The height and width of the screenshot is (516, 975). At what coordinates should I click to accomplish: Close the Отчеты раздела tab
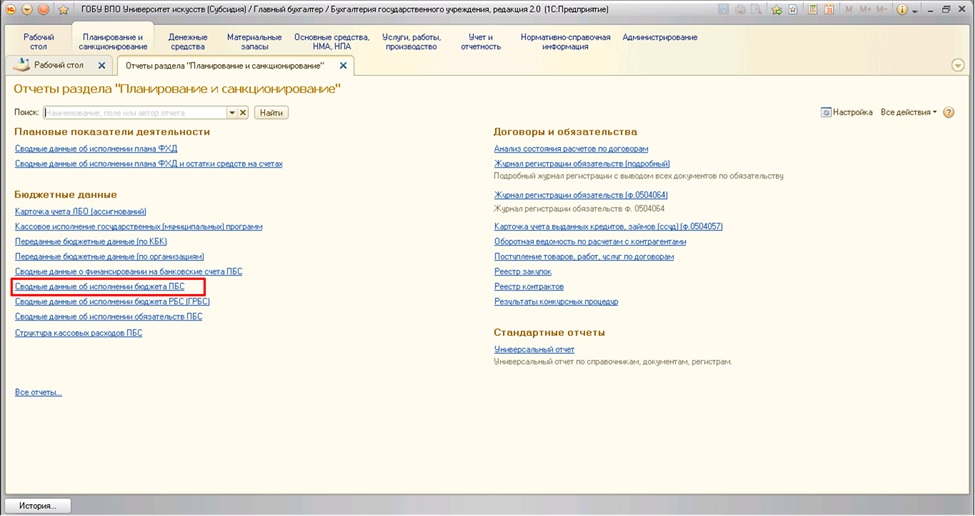(343, 66)
